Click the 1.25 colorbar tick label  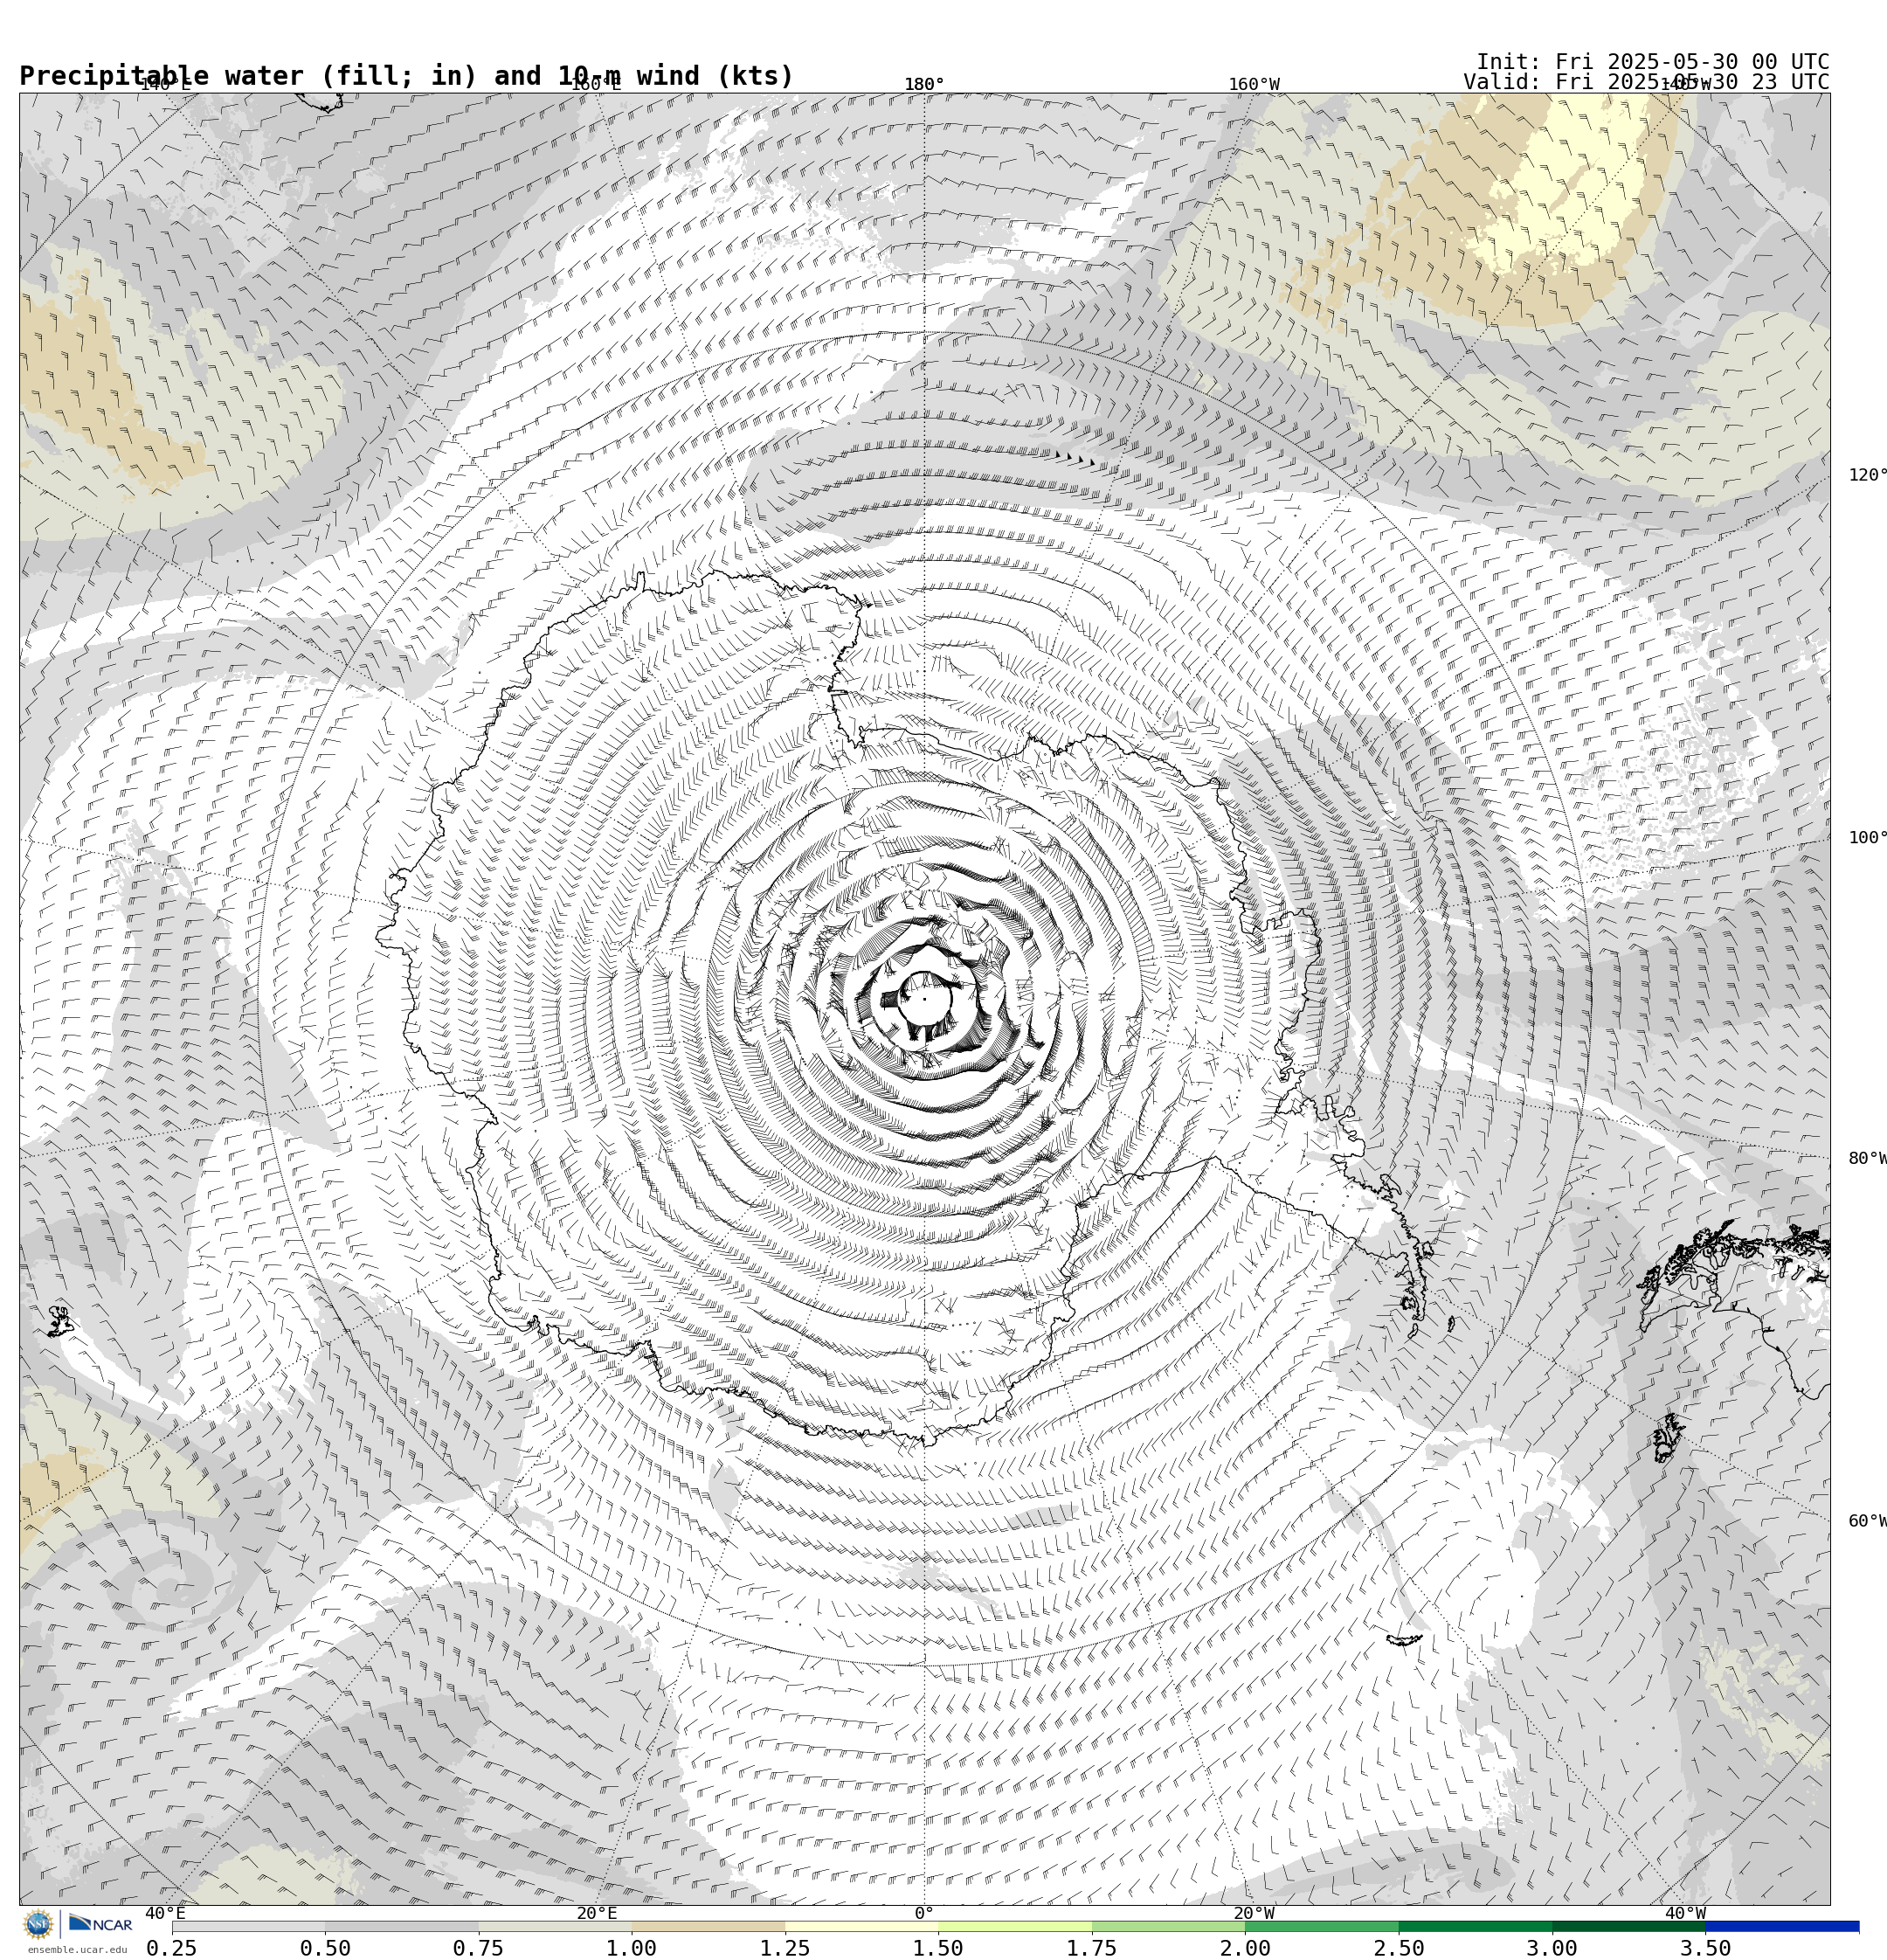point(785,1948)
